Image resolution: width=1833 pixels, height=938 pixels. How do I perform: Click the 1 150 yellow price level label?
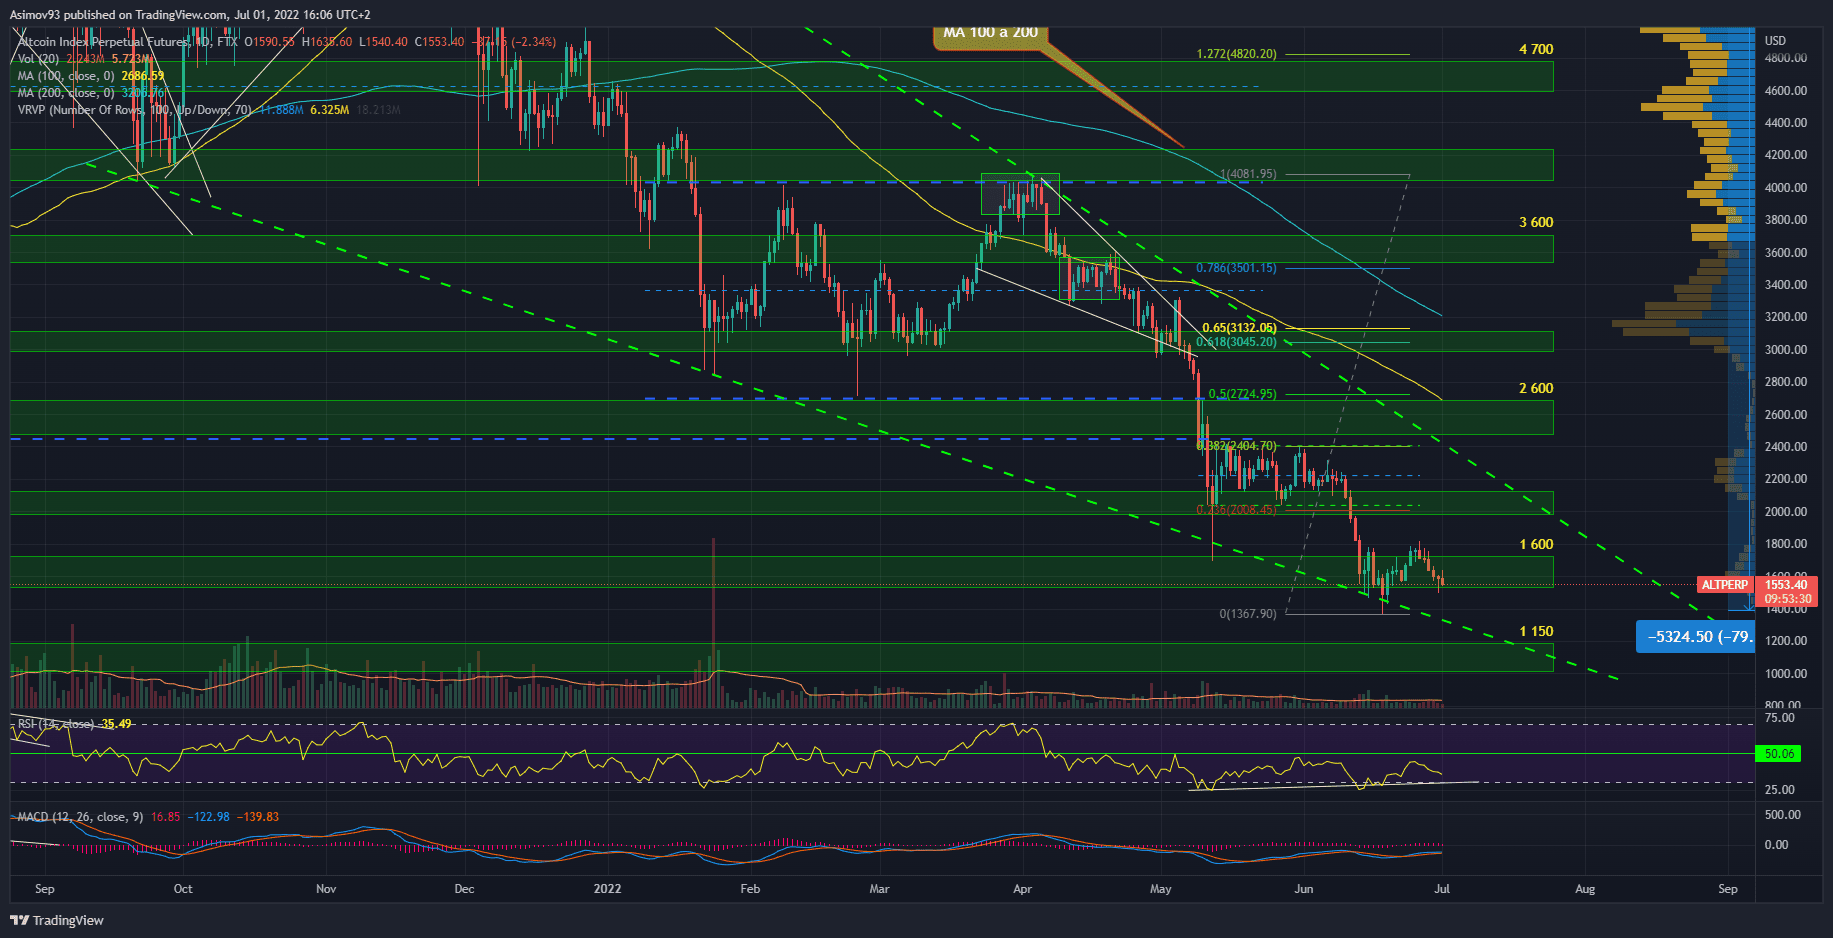pyautogui.click(x=1536, y=631)
